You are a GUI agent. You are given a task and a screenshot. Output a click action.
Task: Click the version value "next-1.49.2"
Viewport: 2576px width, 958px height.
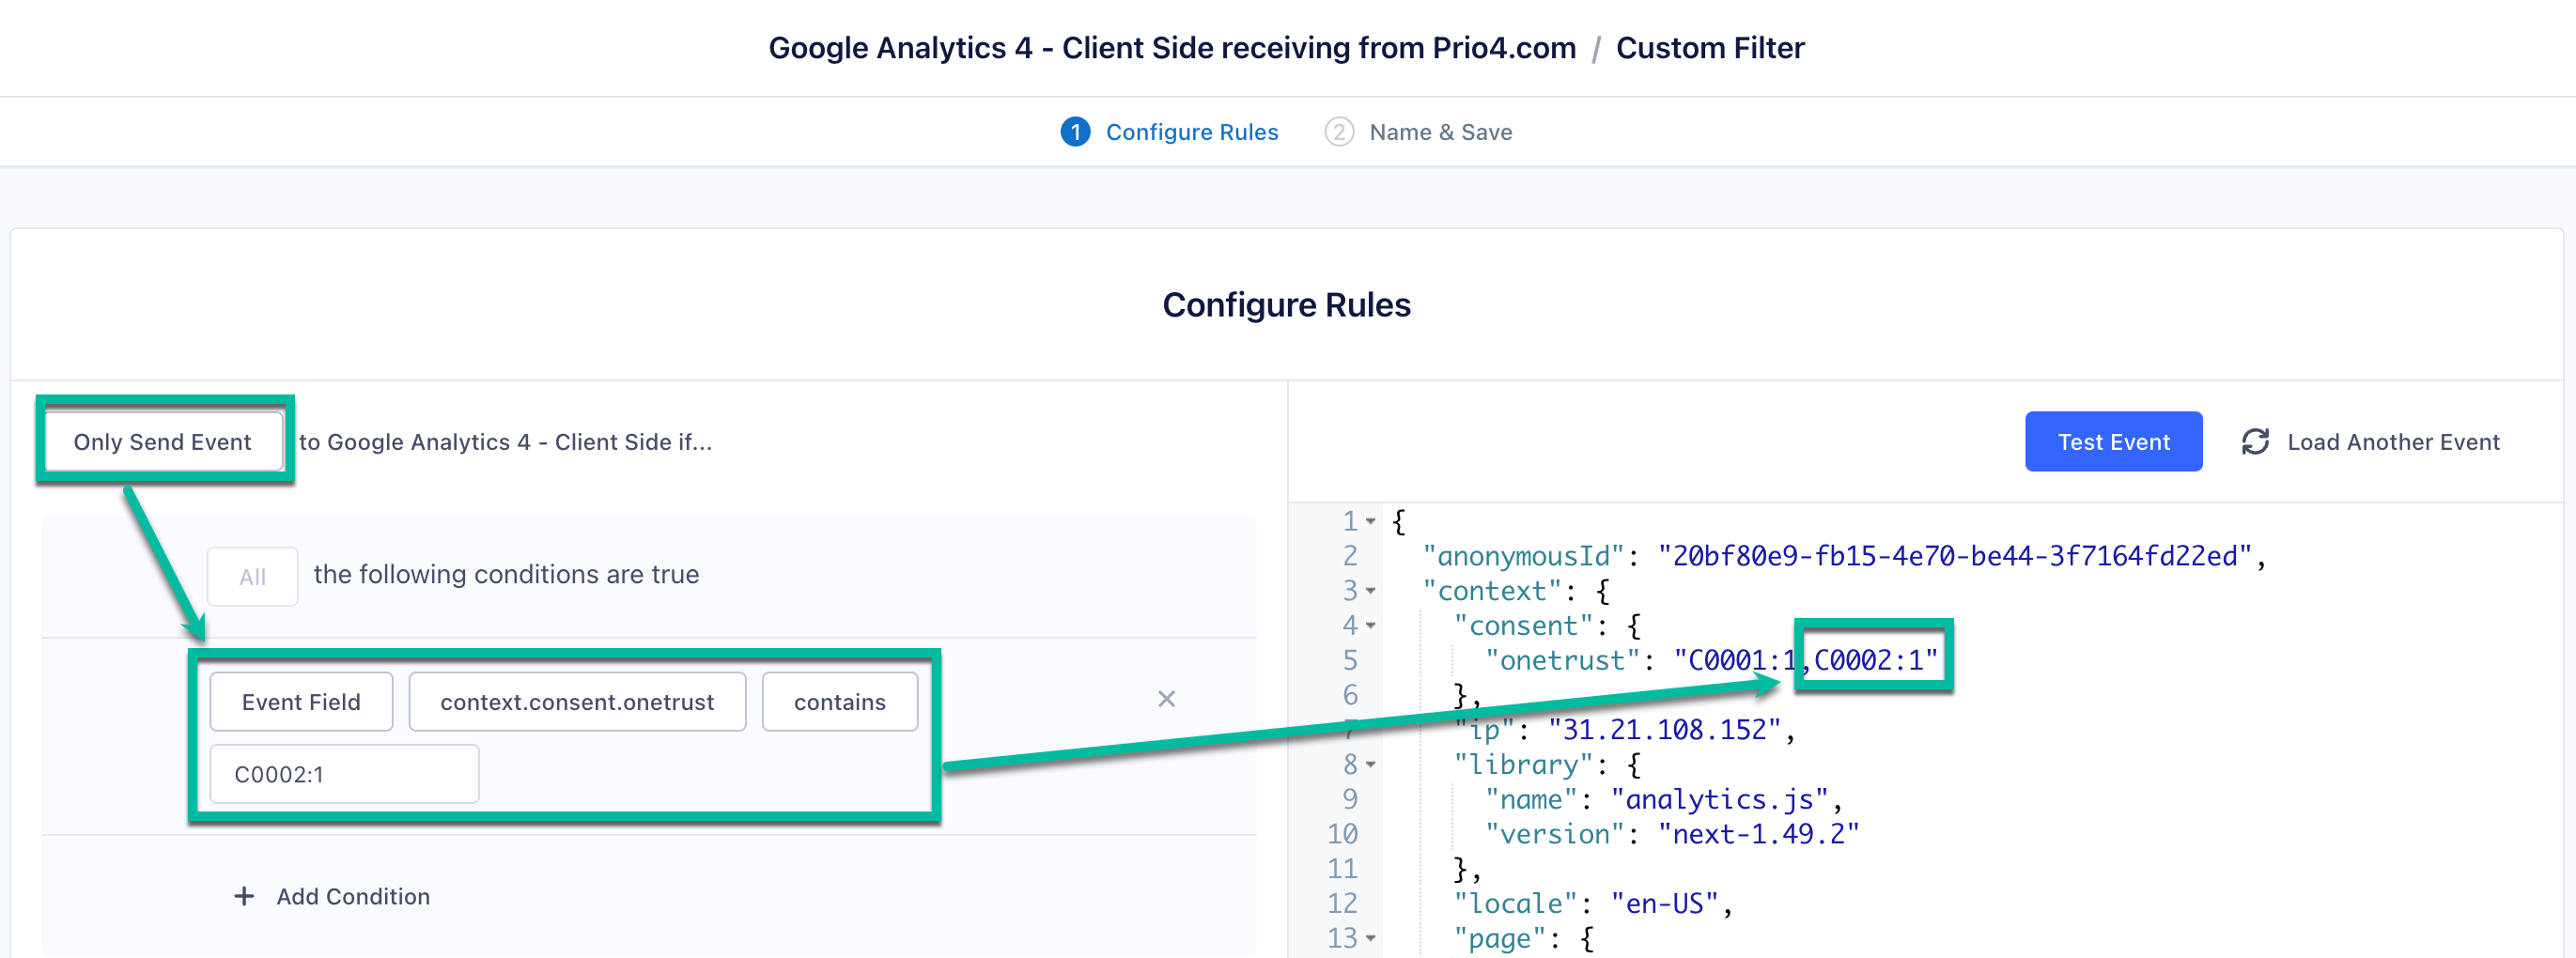[x=1758, y=834]
